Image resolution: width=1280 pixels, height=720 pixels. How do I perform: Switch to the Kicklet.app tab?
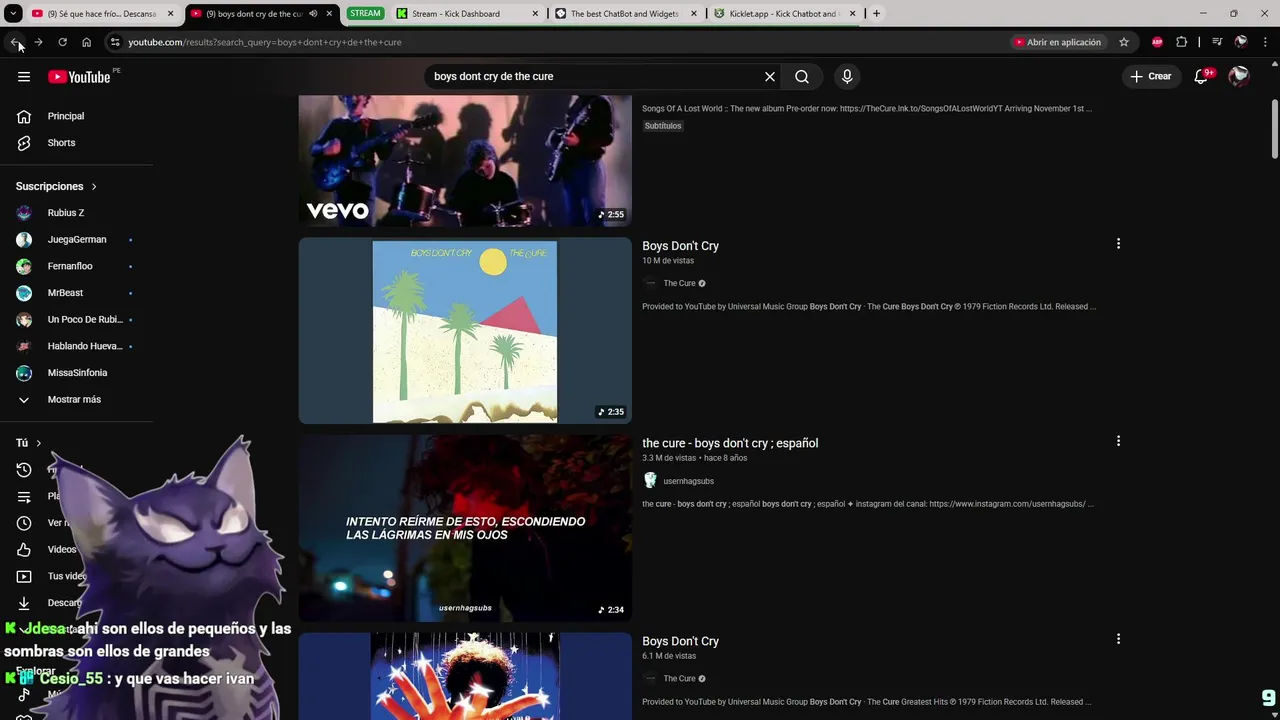pyautogui.click(x=785, y=14)
